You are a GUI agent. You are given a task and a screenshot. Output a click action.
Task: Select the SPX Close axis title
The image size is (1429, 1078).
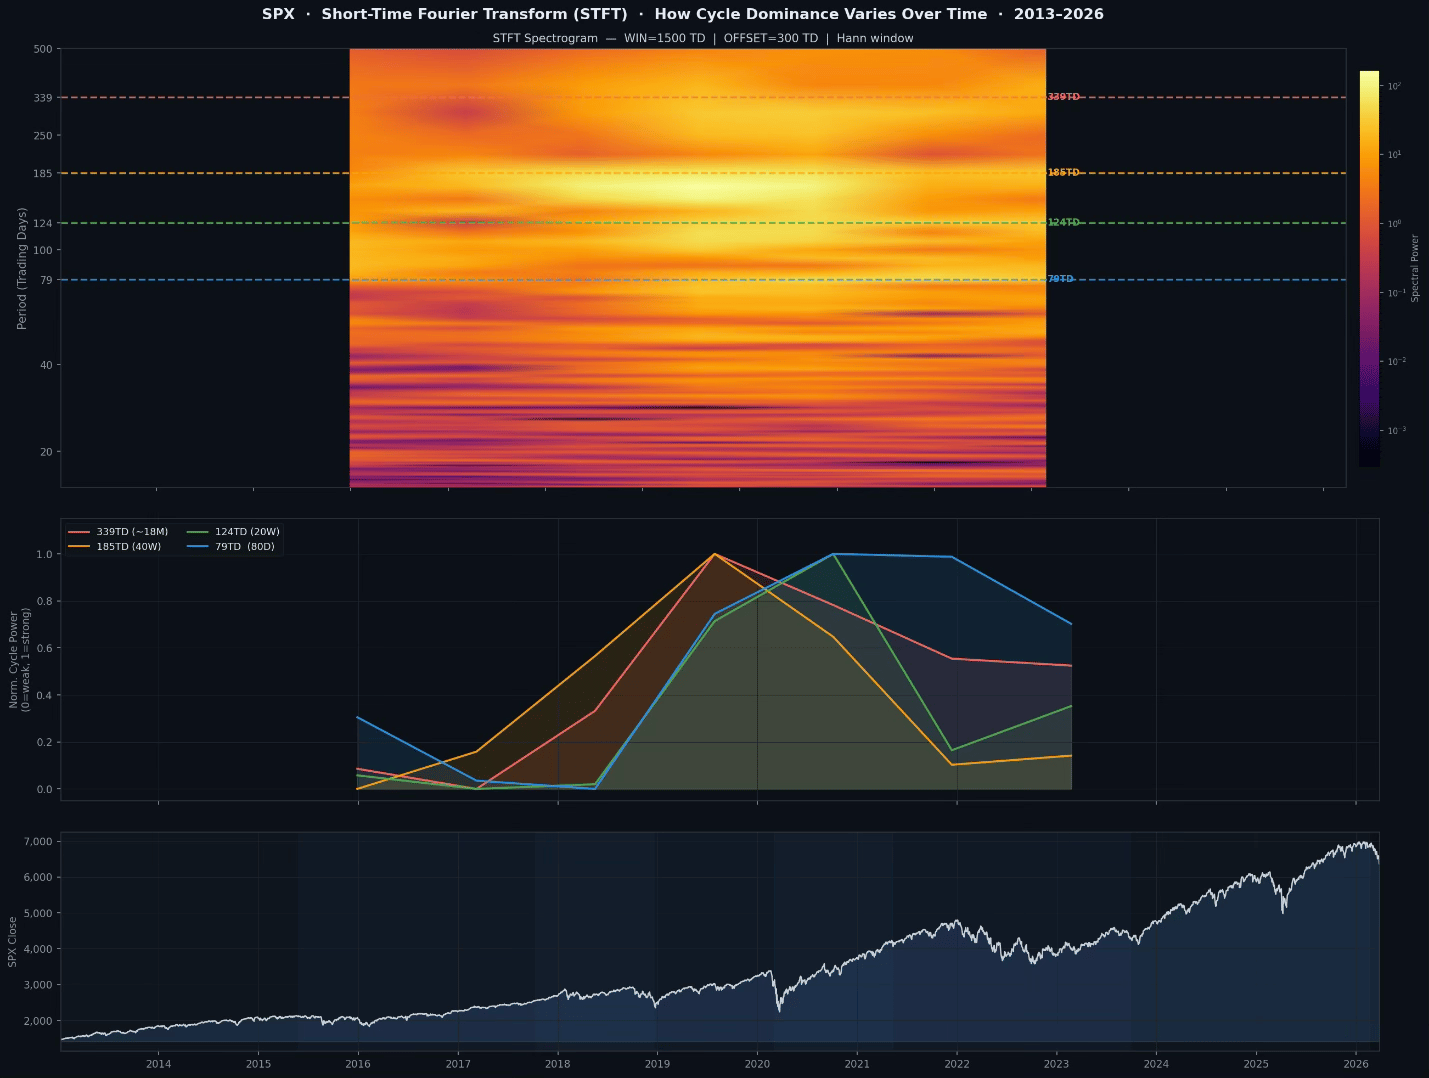pos(13,941)
